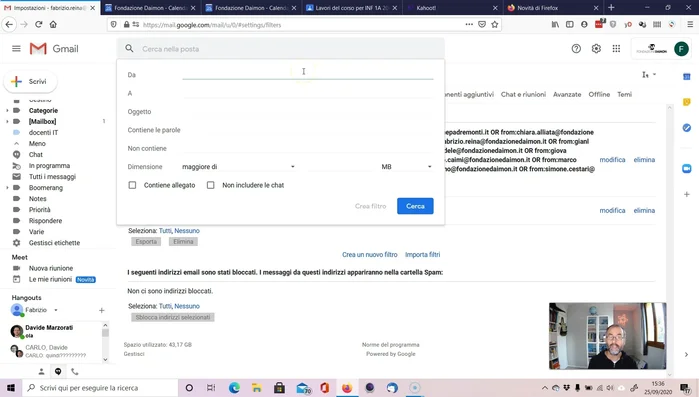This screenshot has height=397, width=699.
Task: Save page to Pocket icon
Action: click(482, 25)
